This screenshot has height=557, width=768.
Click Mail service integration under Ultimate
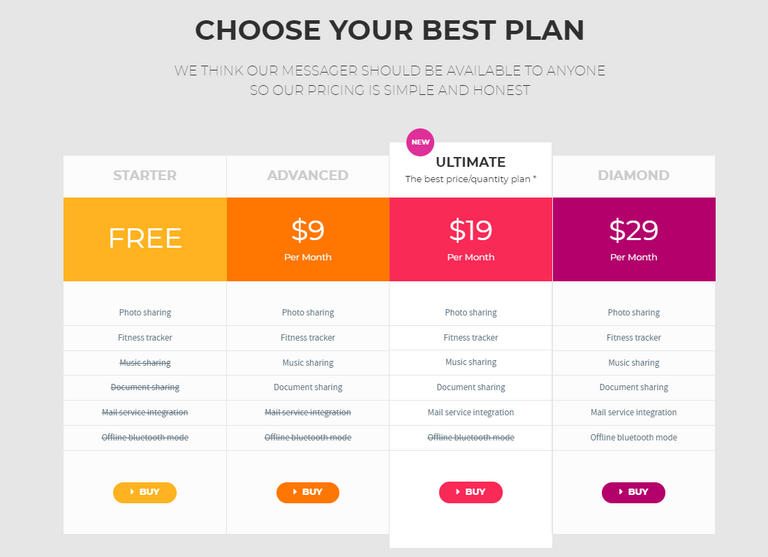tap(471, 412)
